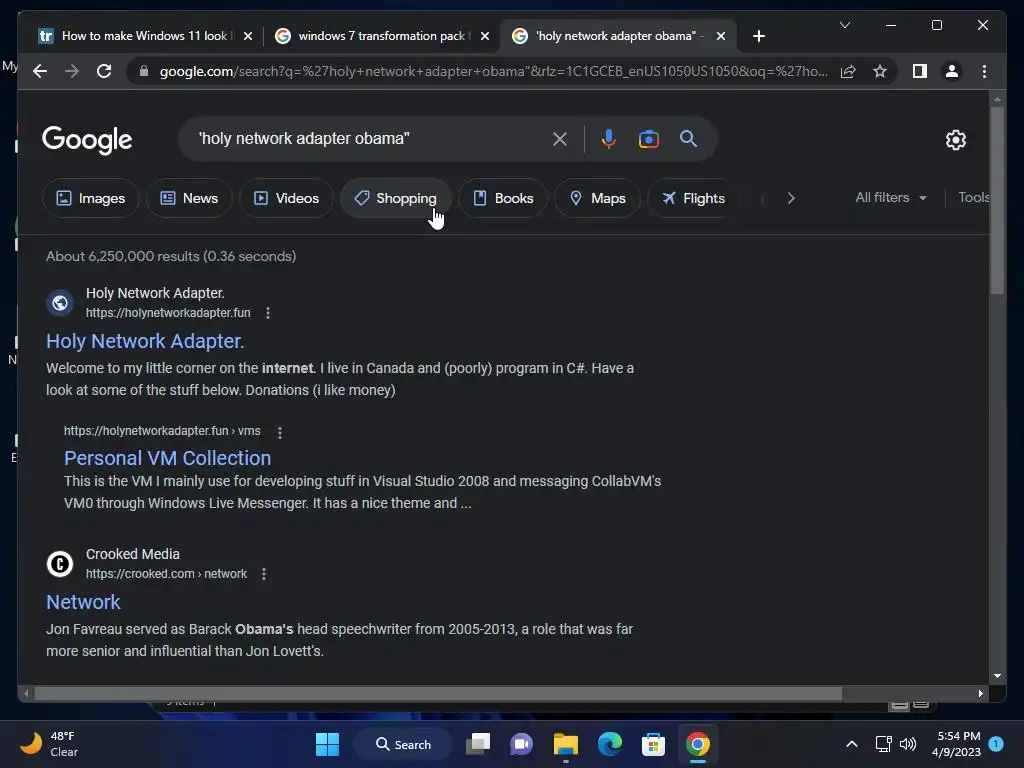Click the Chrome address bar URL
This screenshot has height=768, width=1024.
click(x=493, y=71)
